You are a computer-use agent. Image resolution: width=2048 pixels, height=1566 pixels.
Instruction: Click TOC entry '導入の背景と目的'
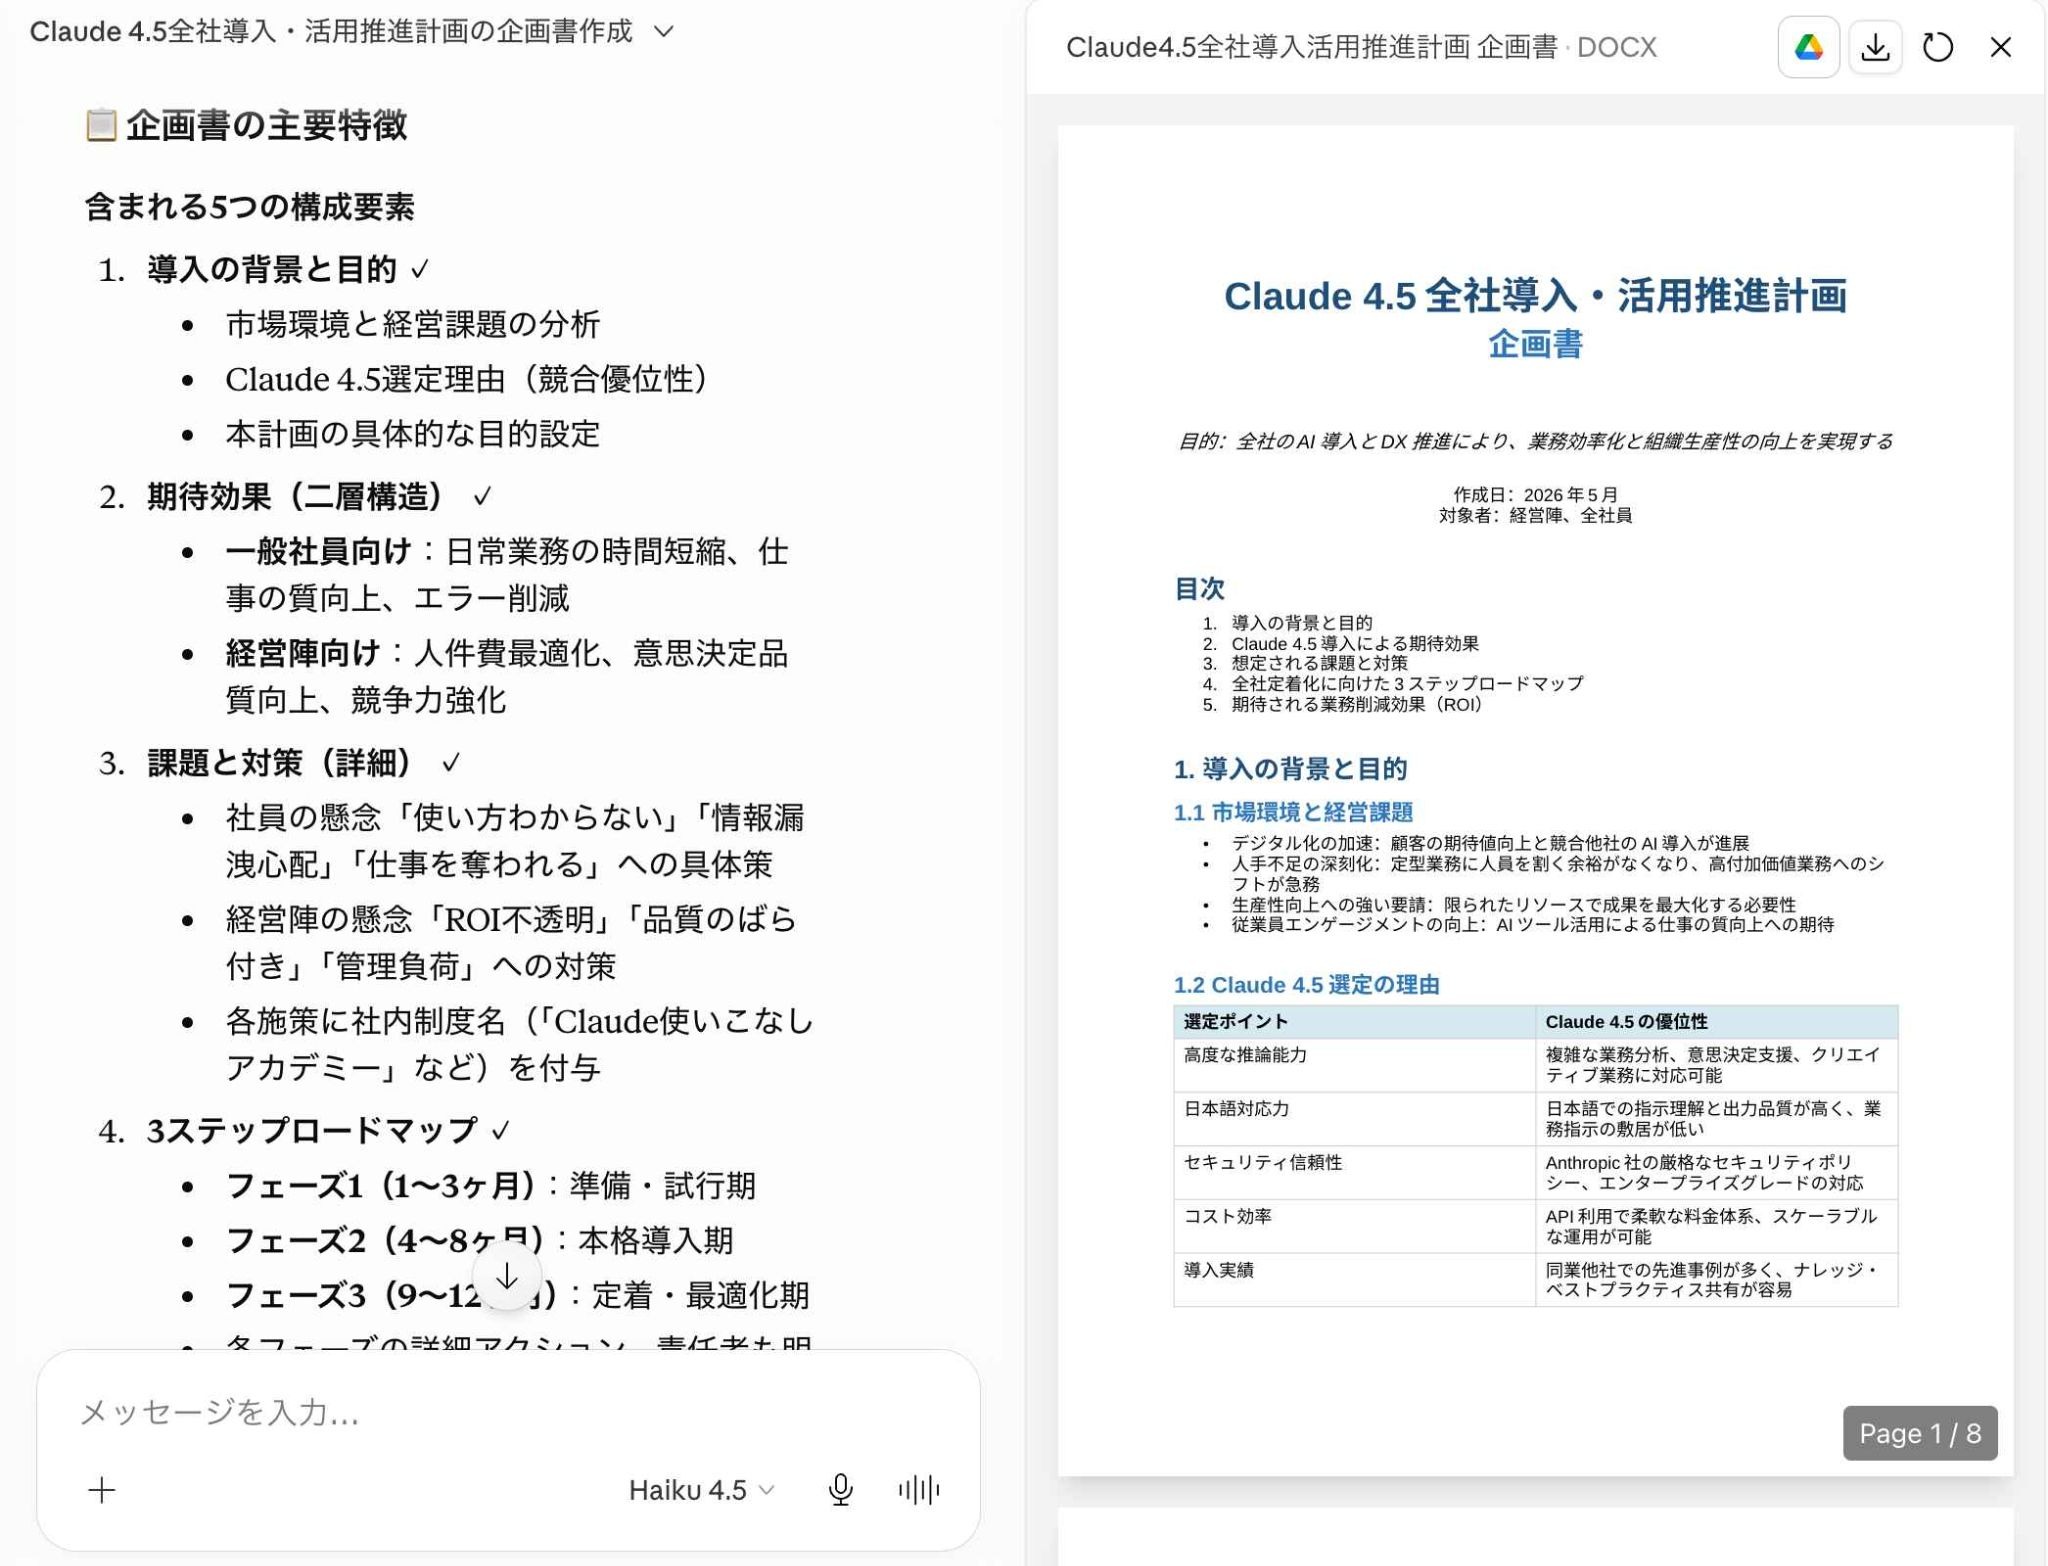pos(1301,622)
